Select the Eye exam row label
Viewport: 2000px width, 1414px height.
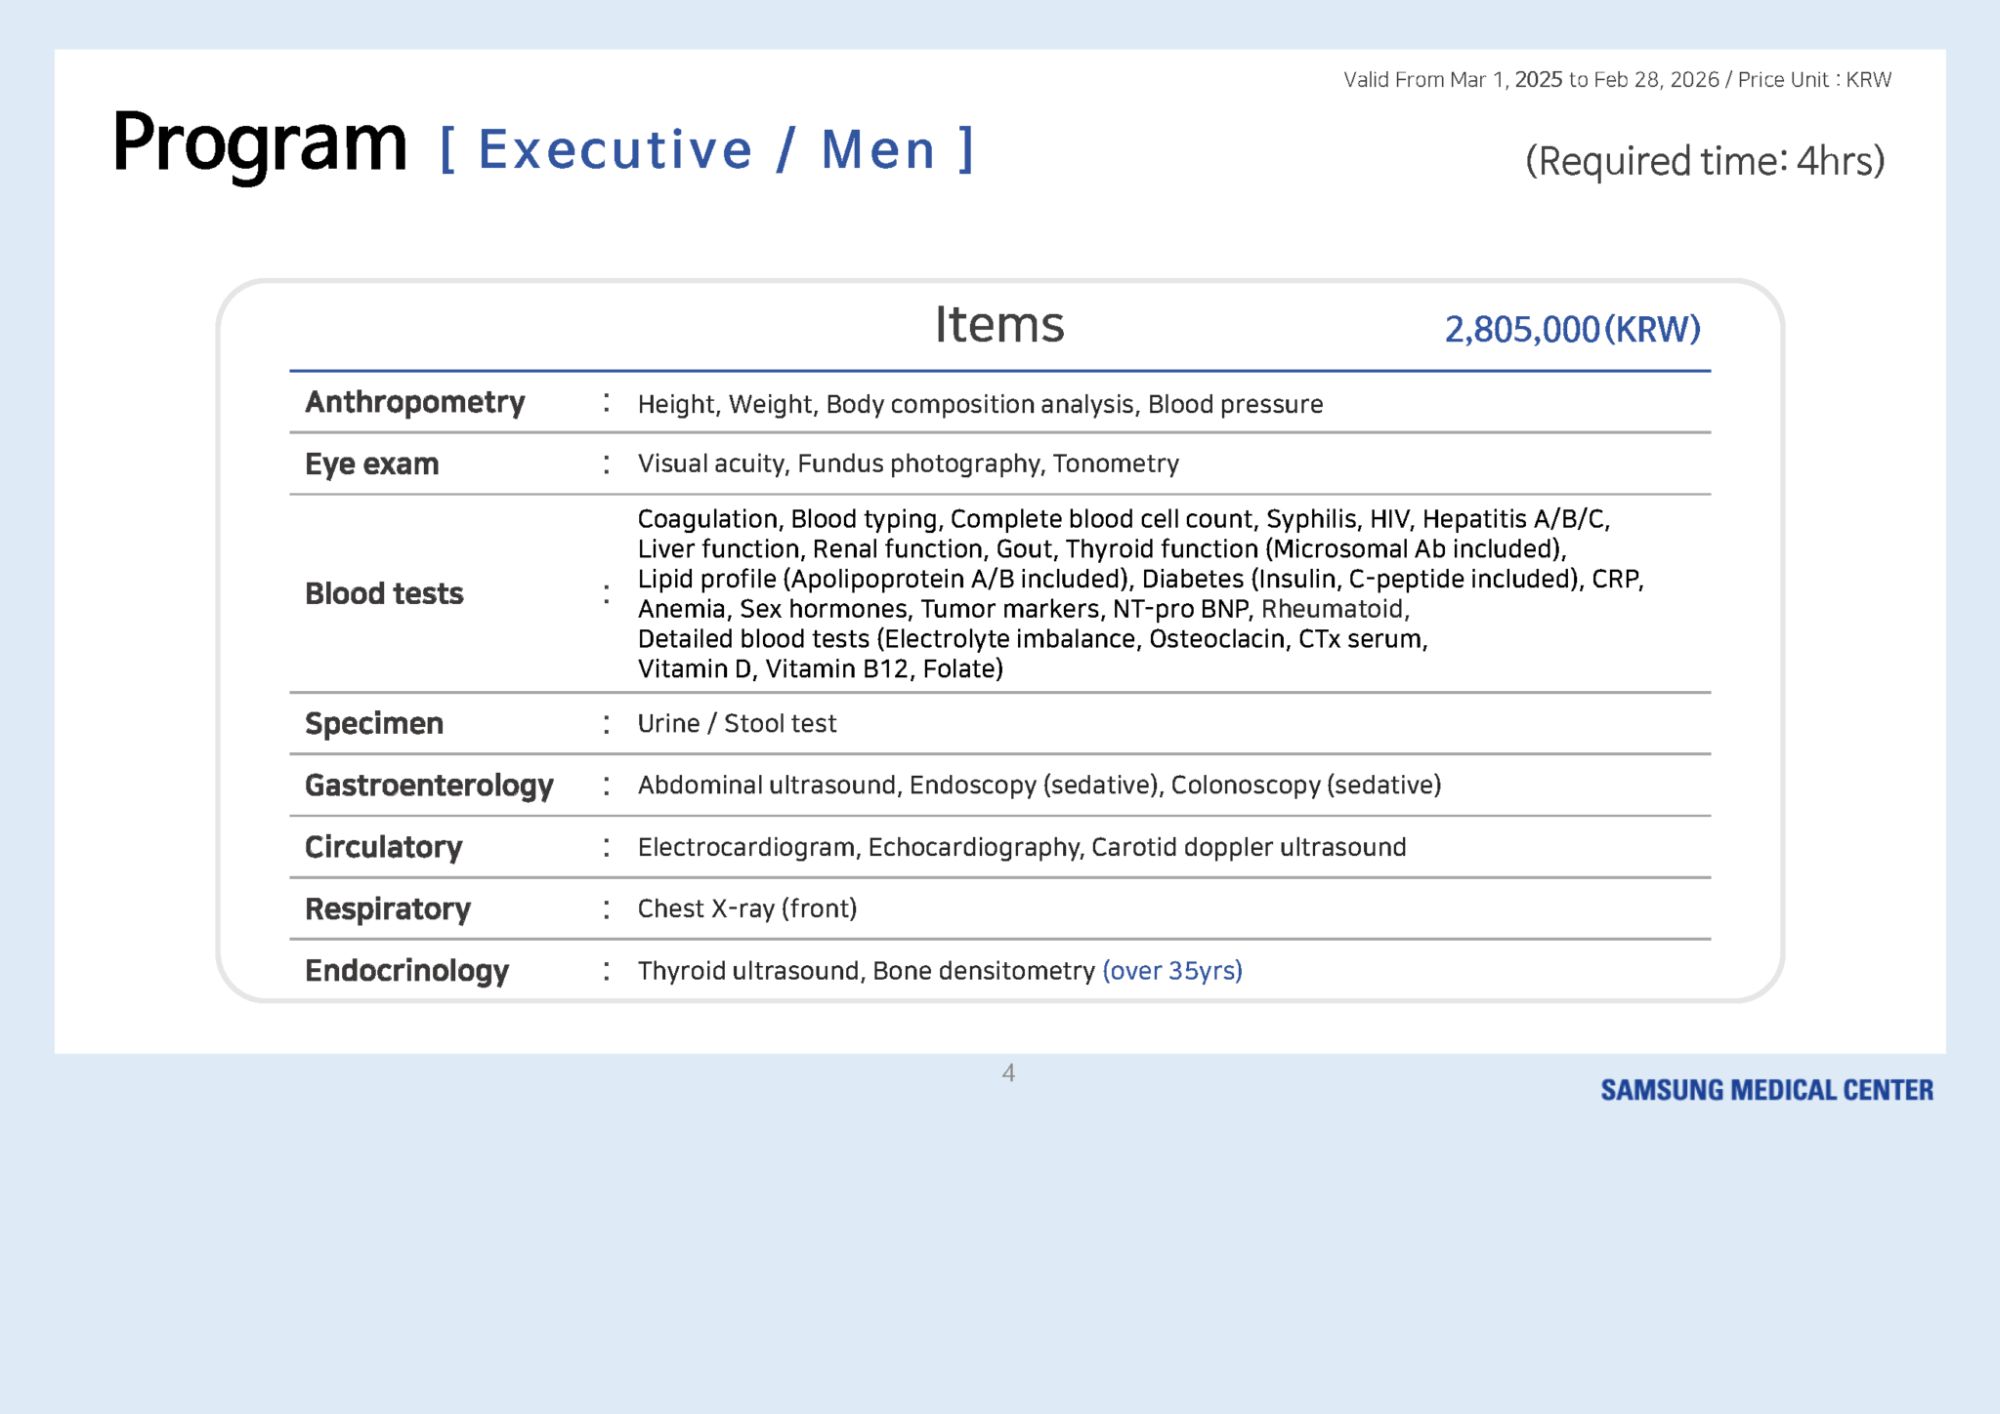[x=371, y=464]
